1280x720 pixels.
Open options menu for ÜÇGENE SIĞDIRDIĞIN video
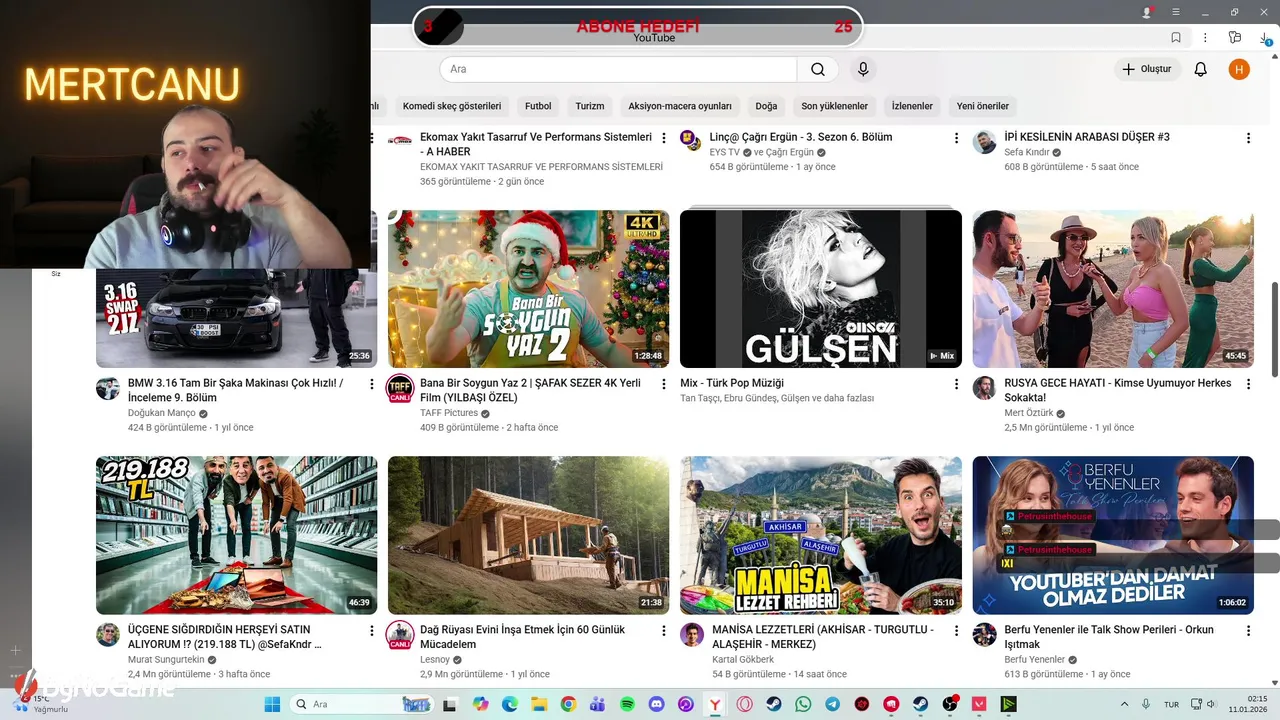[x=371, y=631]
